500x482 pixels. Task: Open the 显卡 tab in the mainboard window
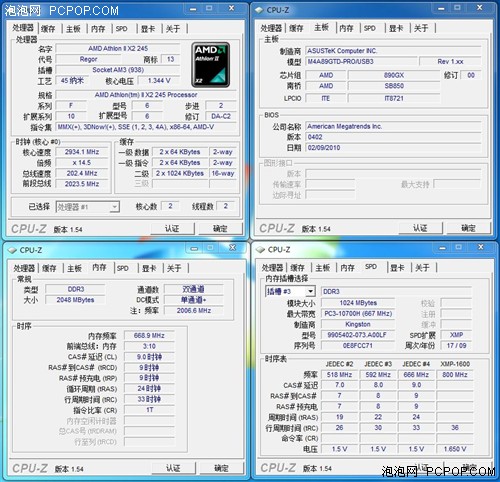(x=396, y=28)
